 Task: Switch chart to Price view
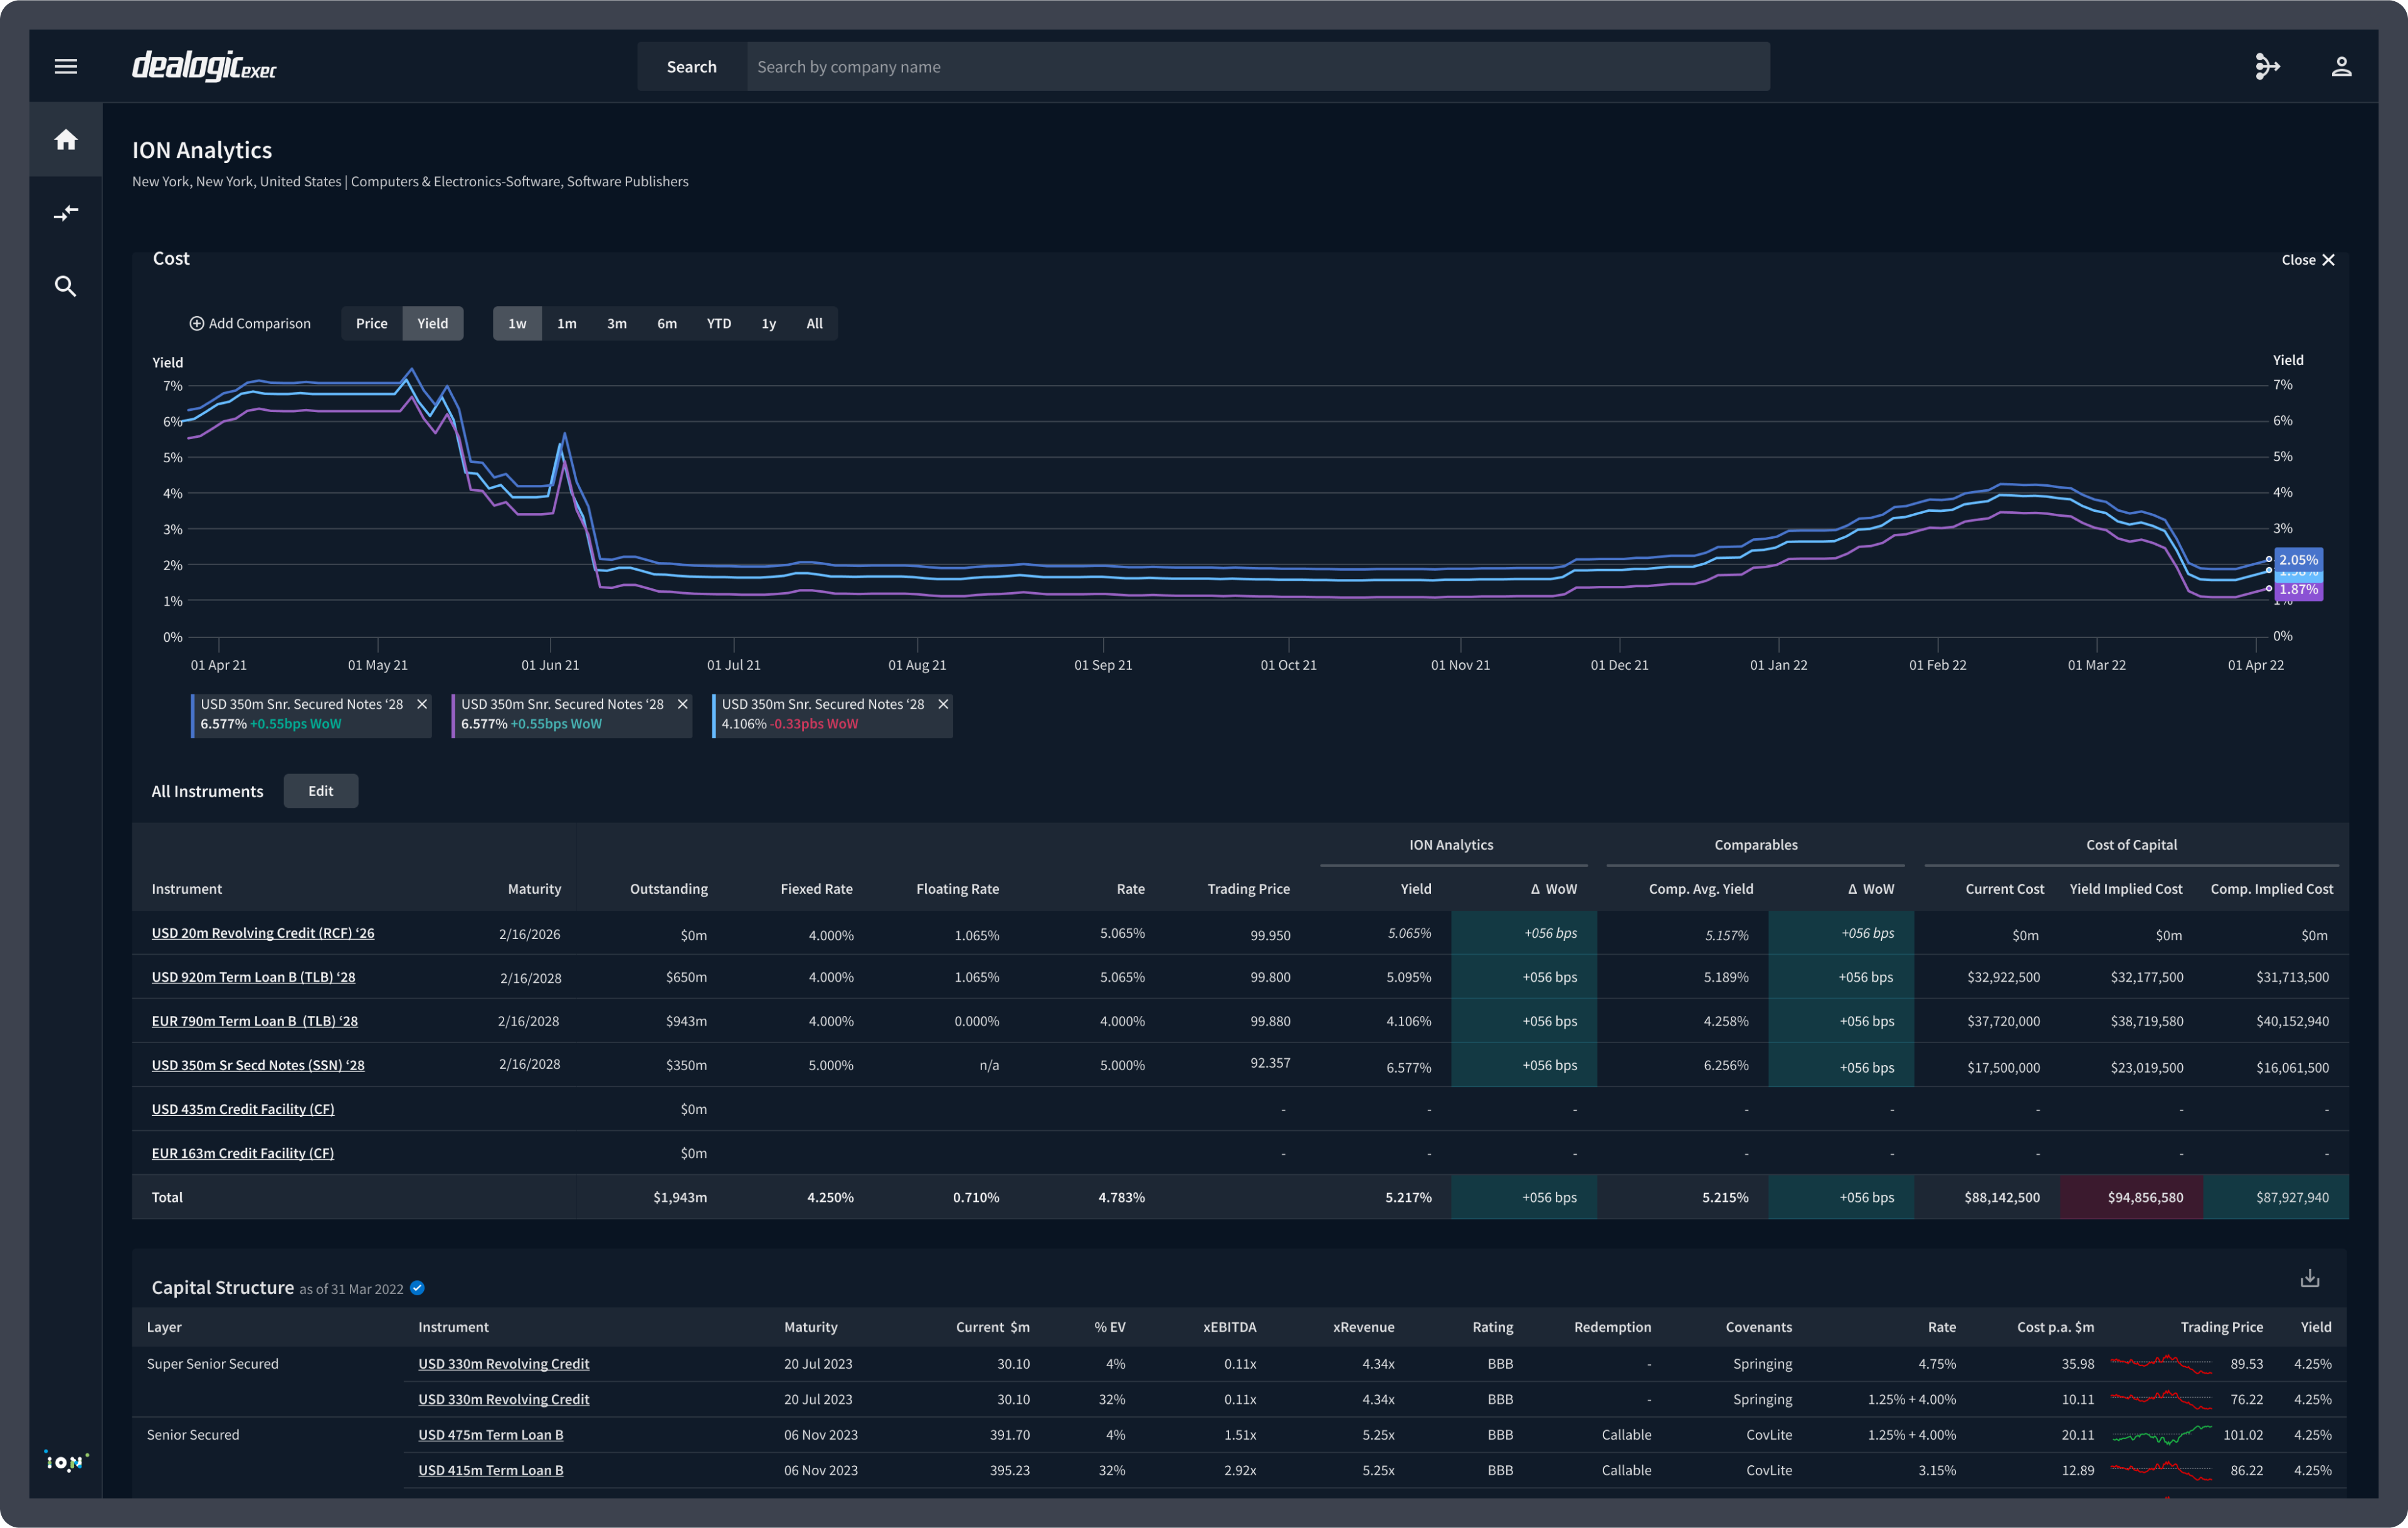pos(371,324)
